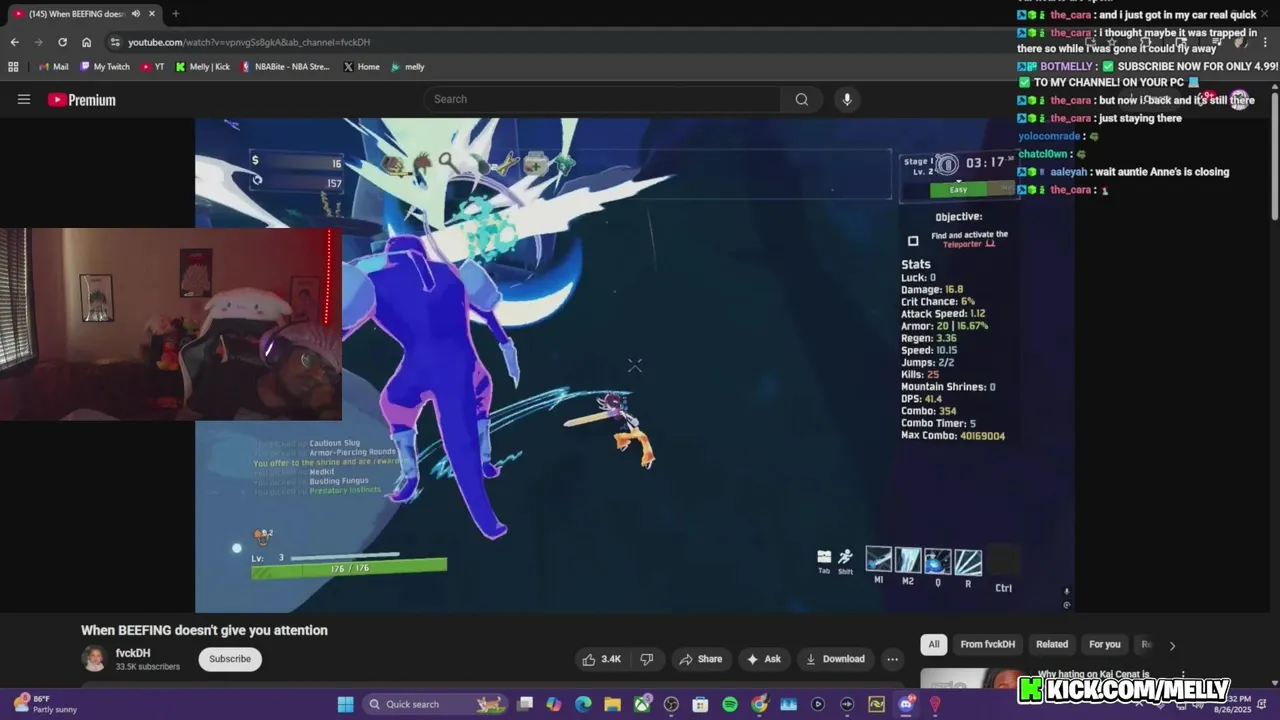Click Windows taskbar Quick search box
This screenshot has width=1280, height=720.
(434, 704)
